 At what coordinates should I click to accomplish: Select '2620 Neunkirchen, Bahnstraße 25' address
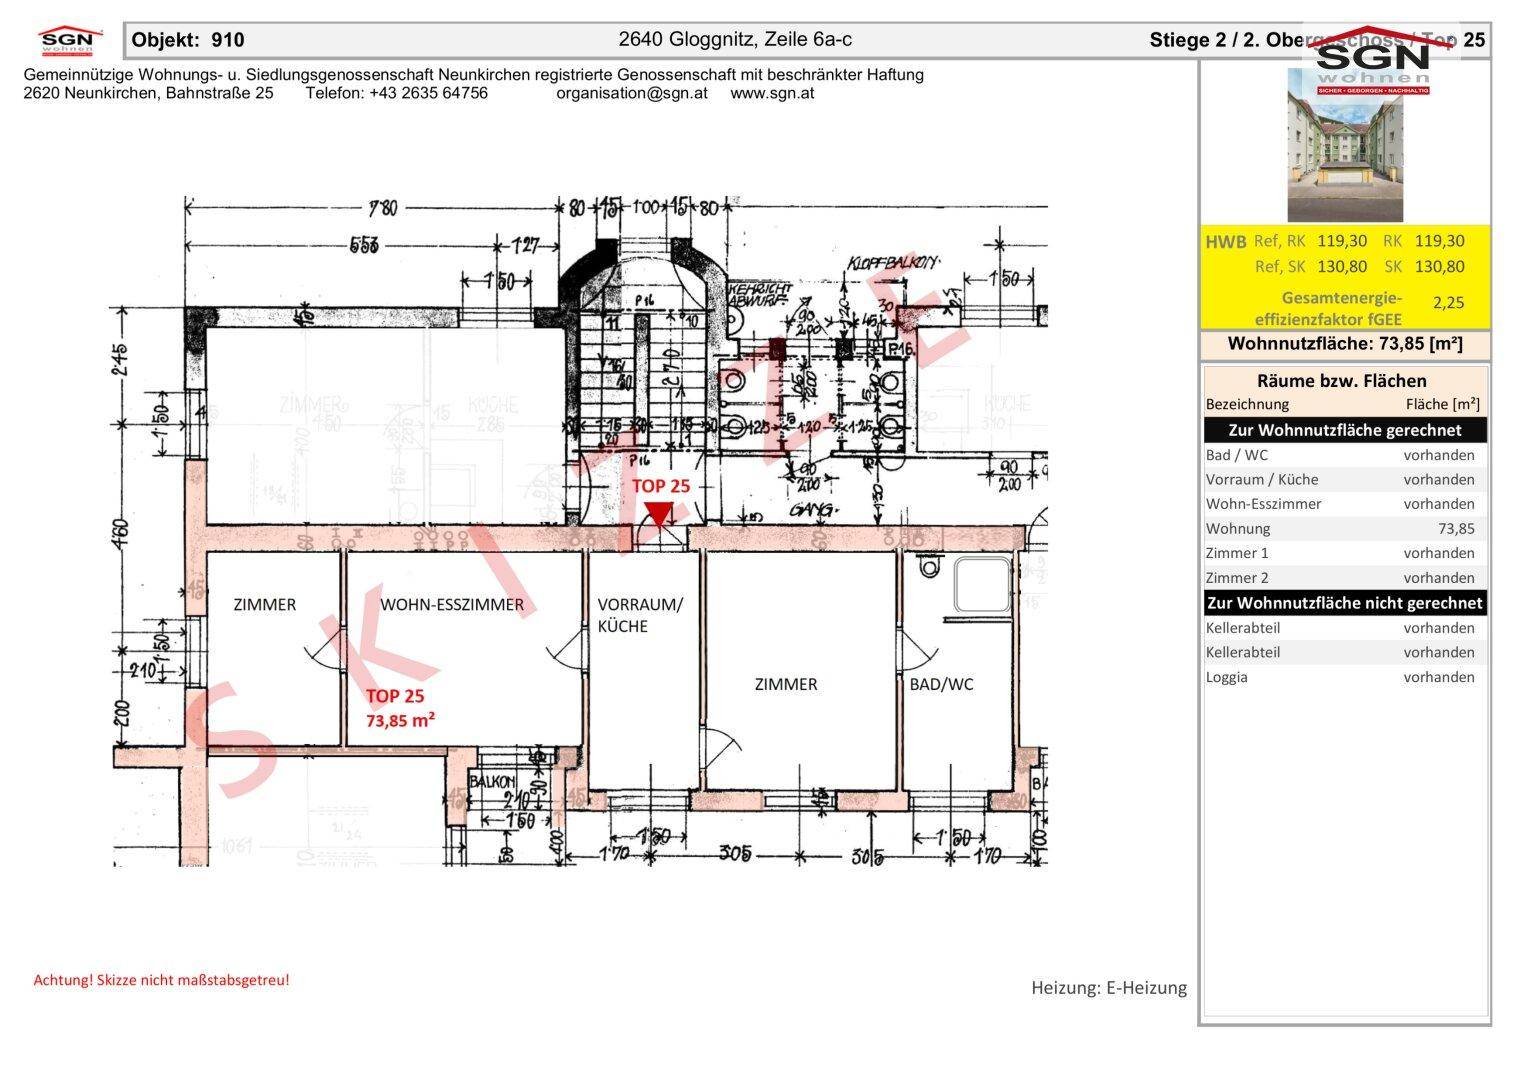pyautogui.click(x=148, y=93)
